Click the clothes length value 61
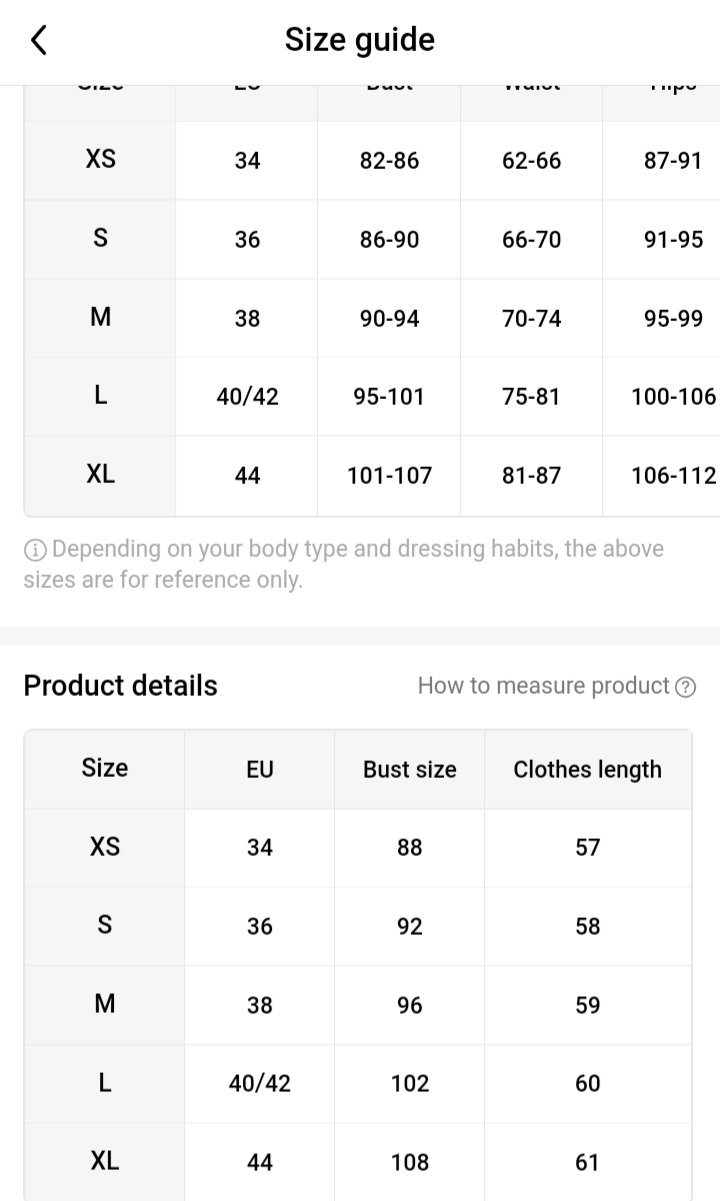This screenshot has height=1201, width=720. tap(587, 1162)
